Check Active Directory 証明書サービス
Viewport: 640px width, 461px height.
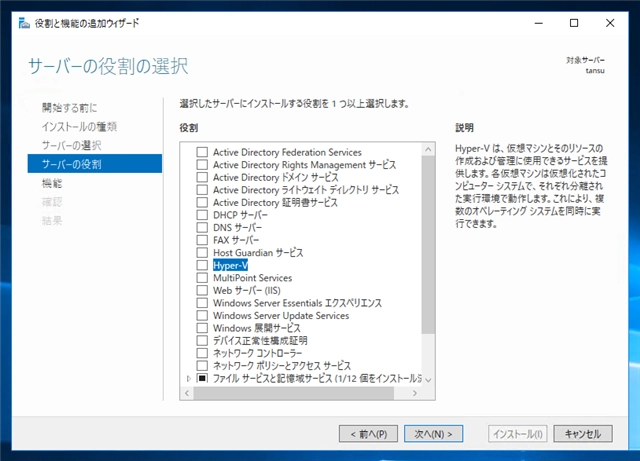pyautogui.click(x=202, y=203)
